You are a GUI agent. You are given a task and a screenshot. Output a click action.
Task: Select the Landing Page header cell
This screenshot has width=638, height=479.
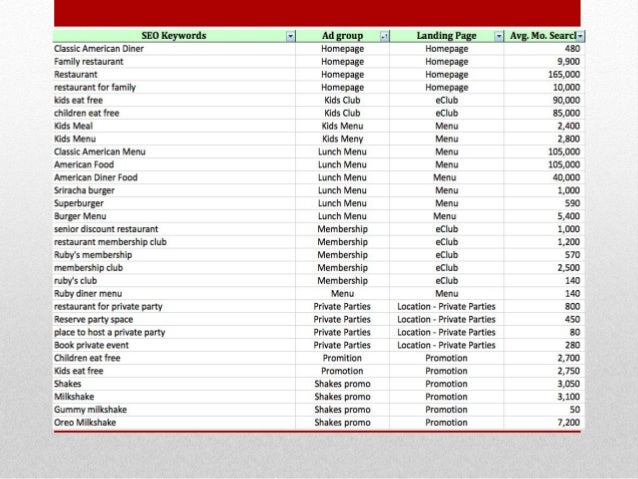coord(446,36)
